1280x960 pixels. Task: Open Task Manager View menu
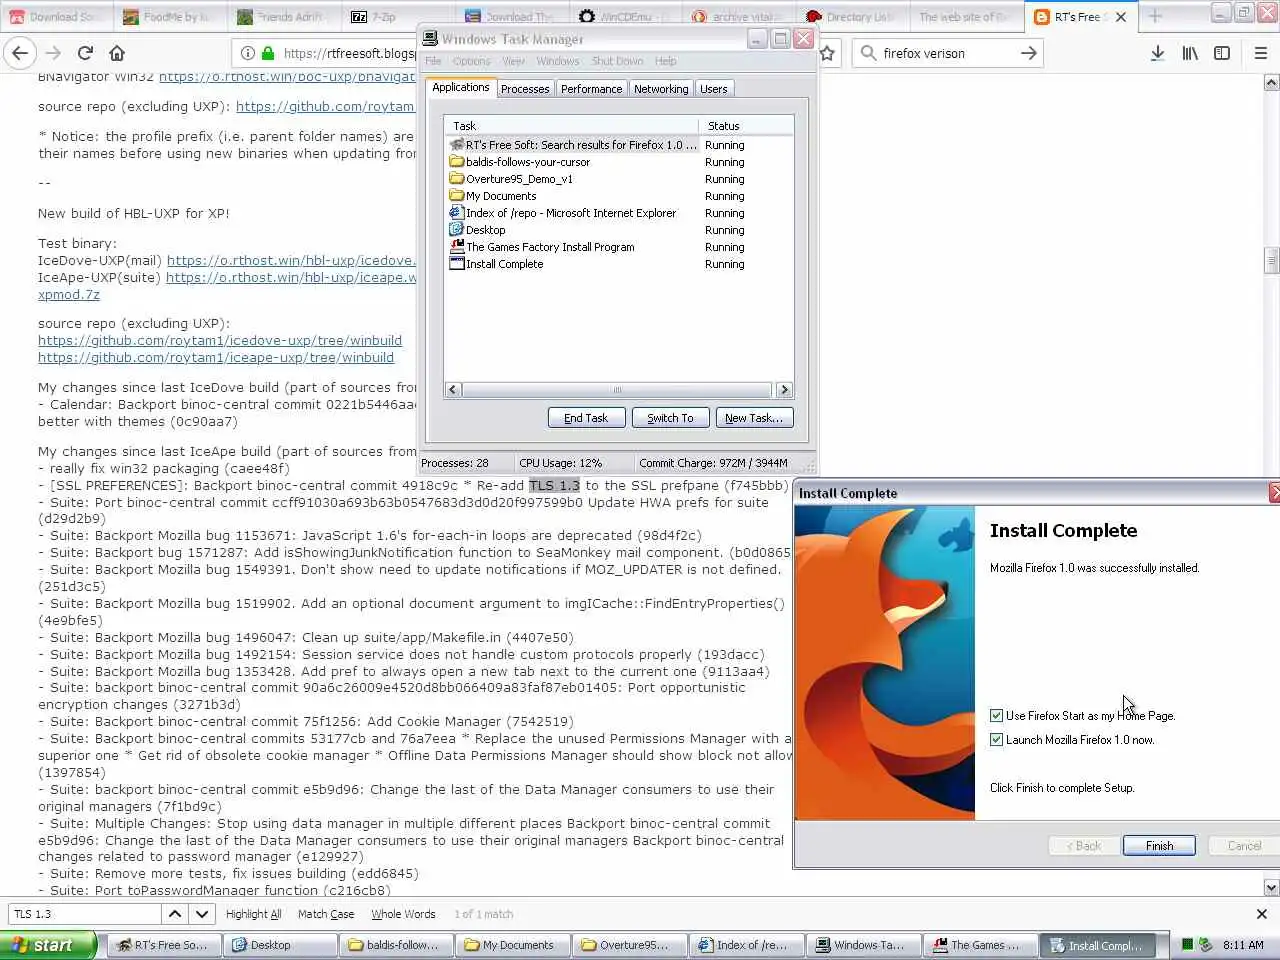(x=513, y=61)
